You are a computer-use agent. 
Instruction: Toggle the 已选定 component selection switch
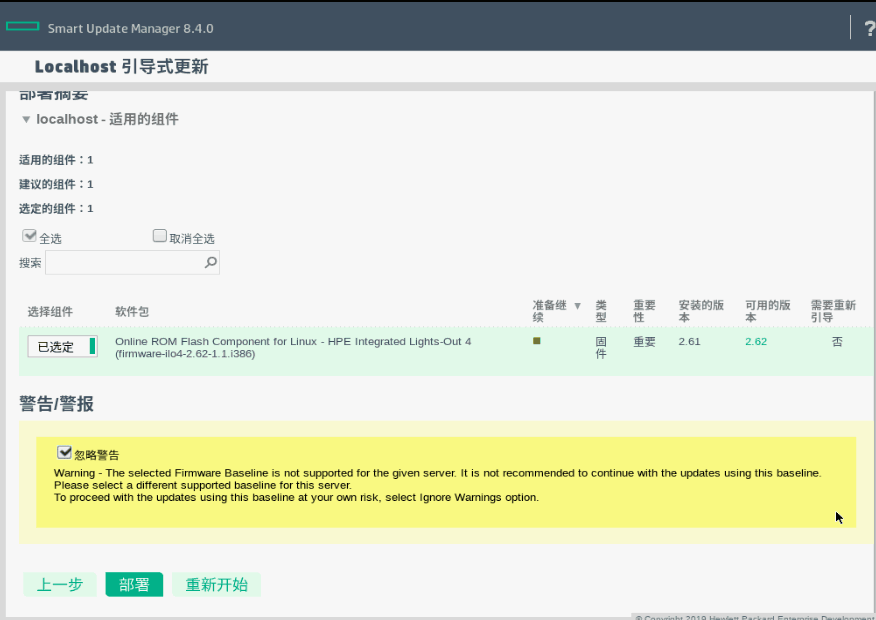point(62,347)
